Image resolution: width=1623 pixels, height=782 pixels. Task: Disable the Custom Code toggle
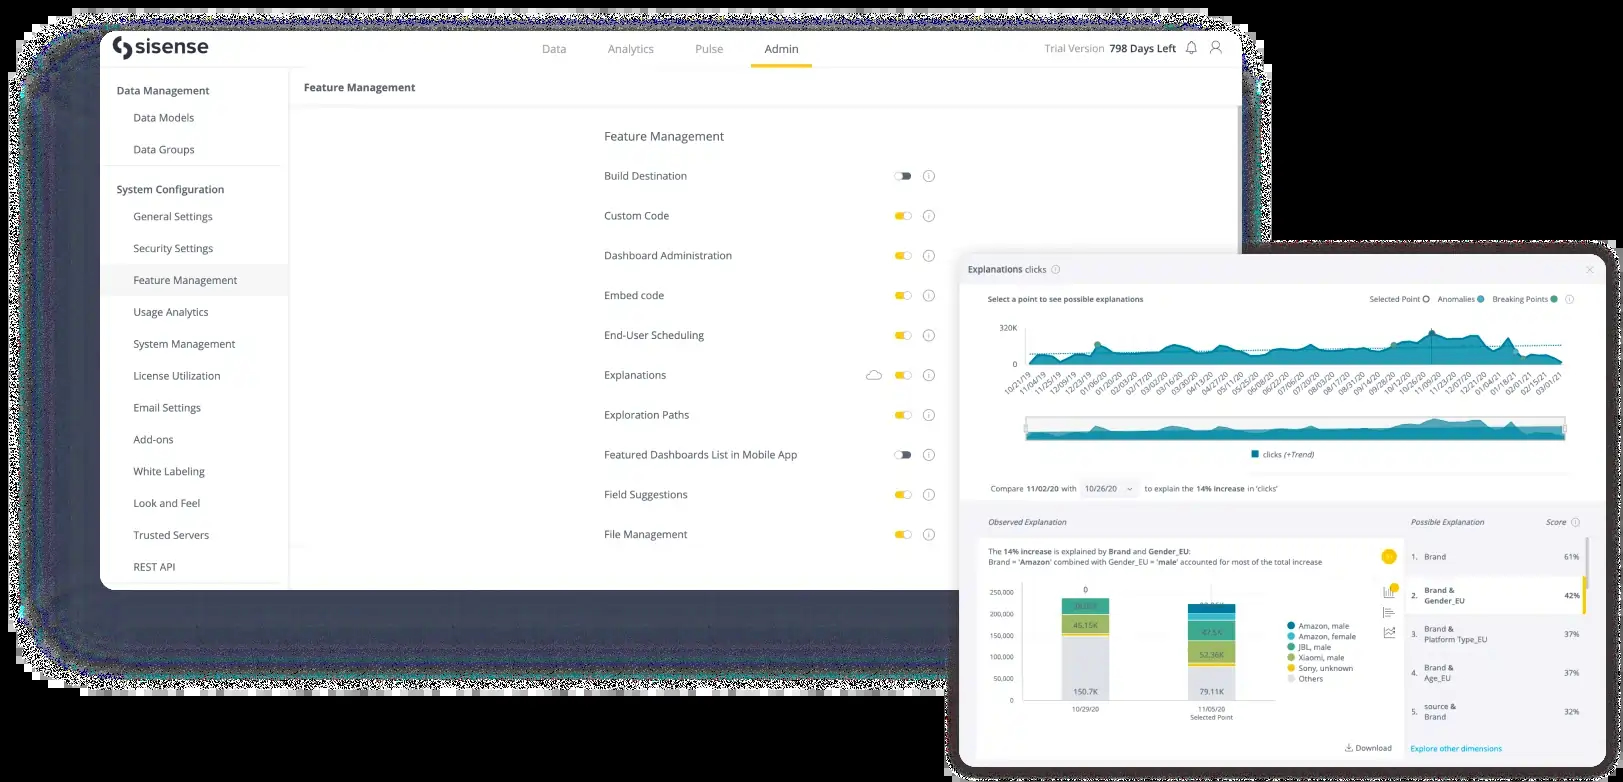tap(903, 216)
